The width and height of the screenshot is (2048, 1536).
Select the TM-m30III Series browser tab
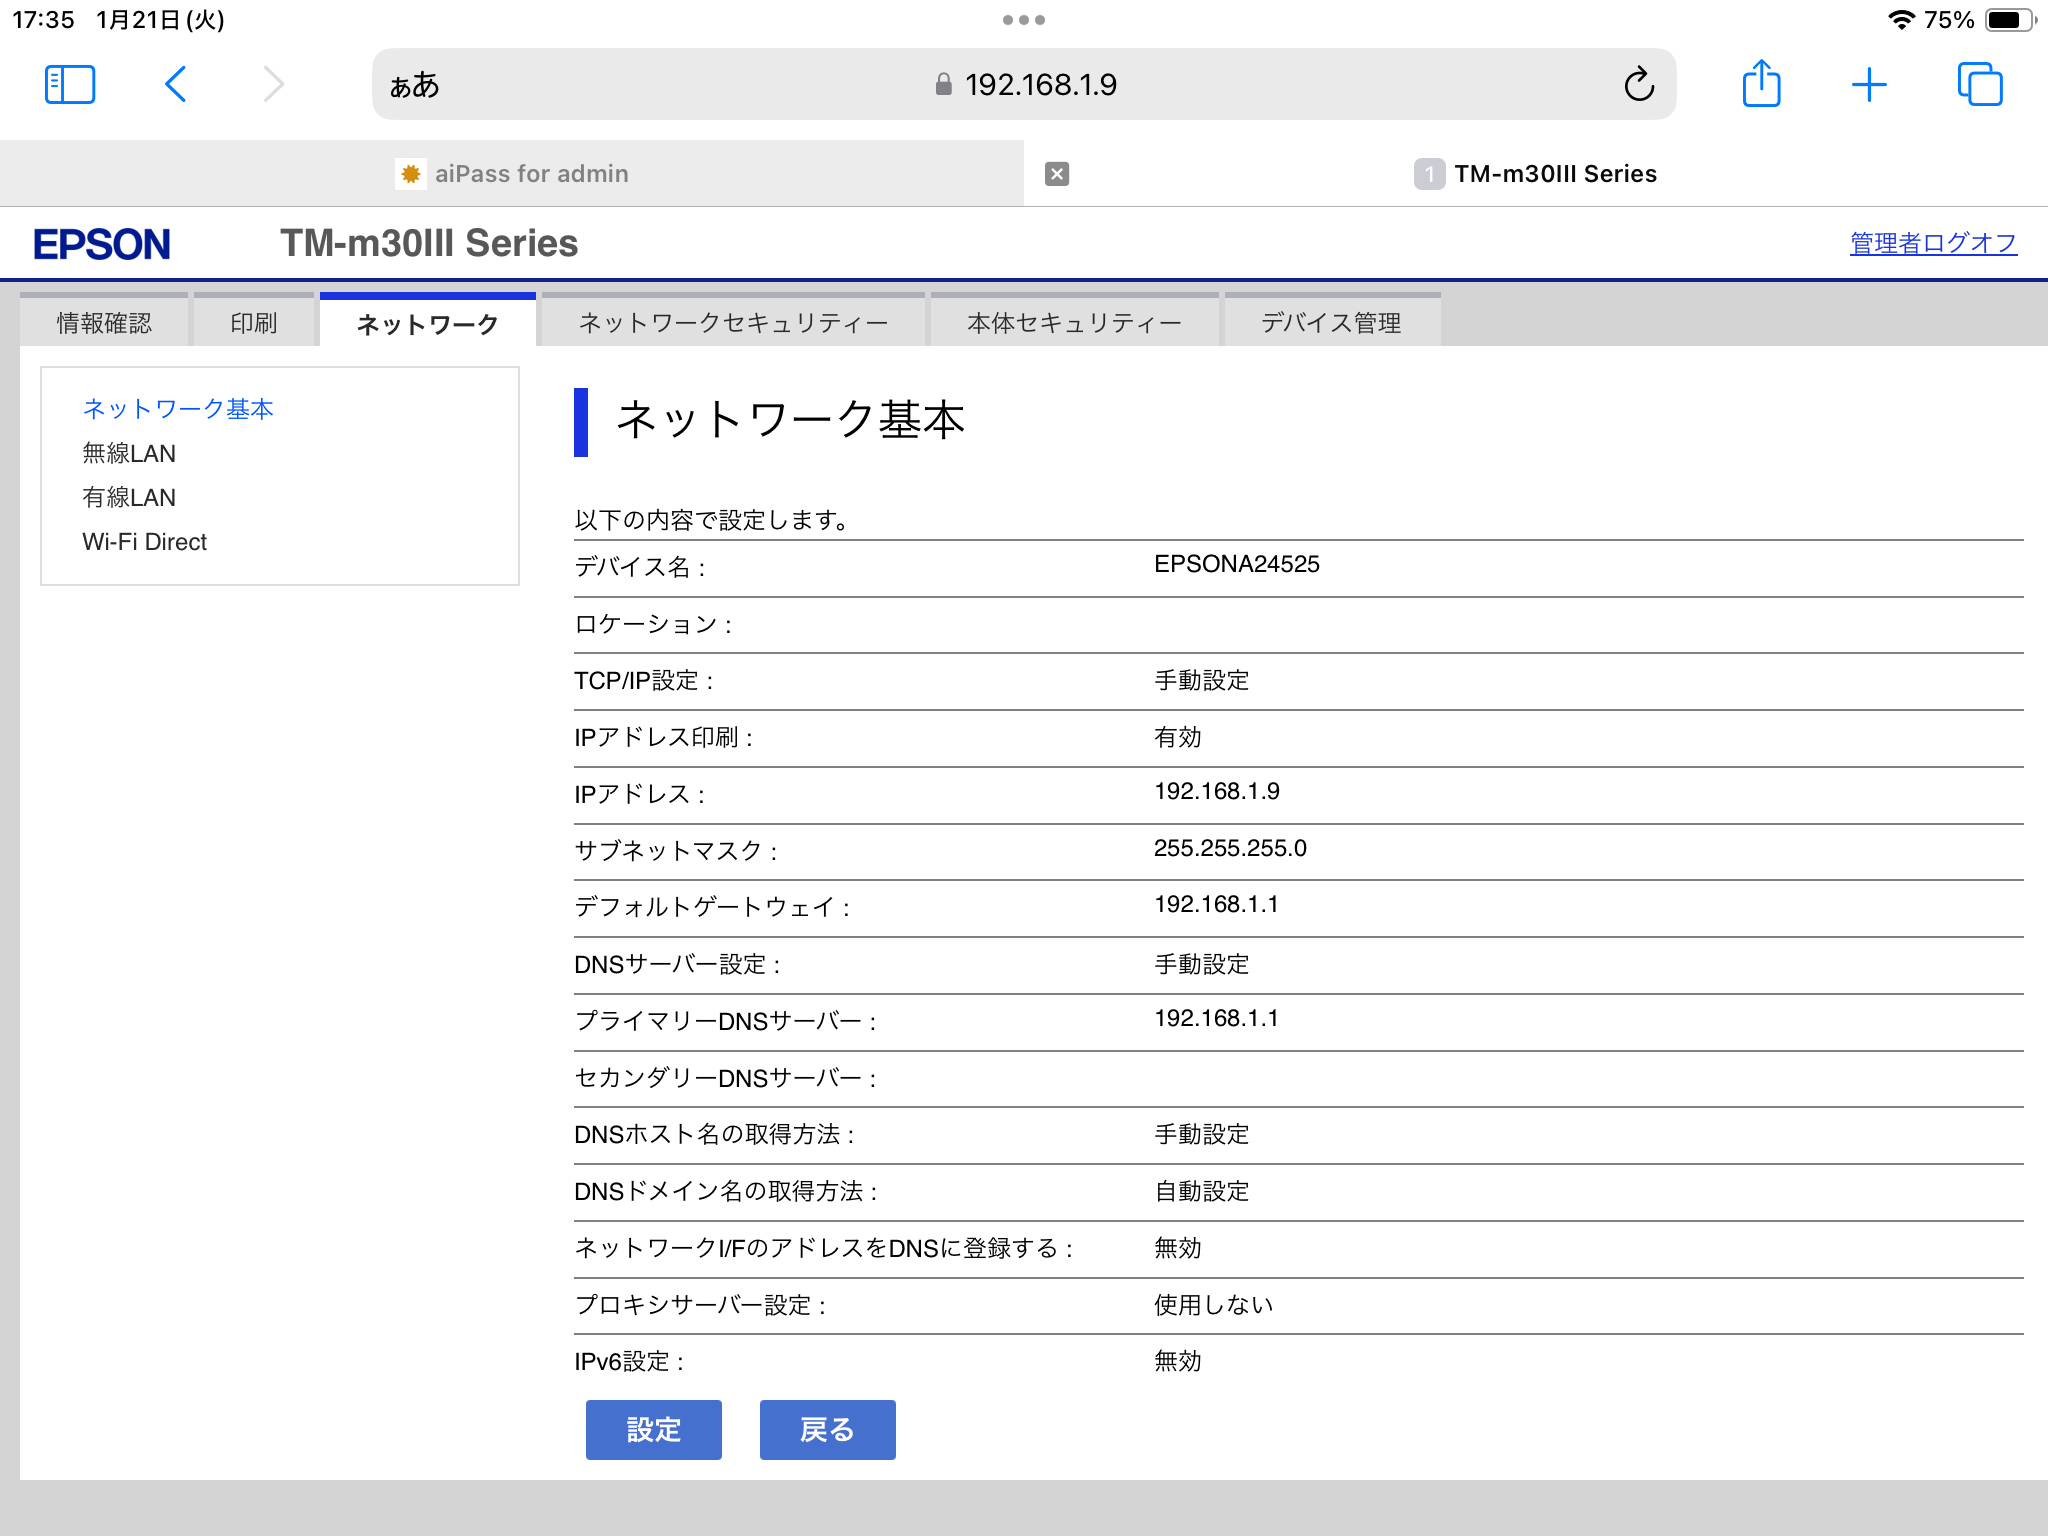tap(1536, 174)
